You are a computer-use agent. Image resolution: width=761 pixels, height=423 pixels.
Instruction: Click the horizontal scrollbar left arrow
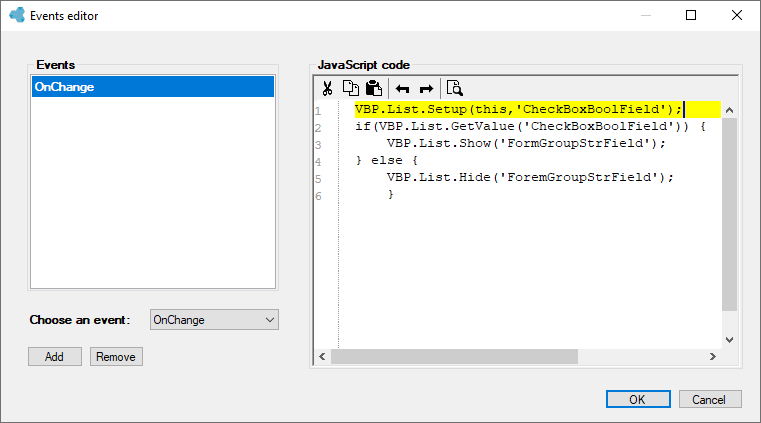pyautogui.click(x=323, y=357)
